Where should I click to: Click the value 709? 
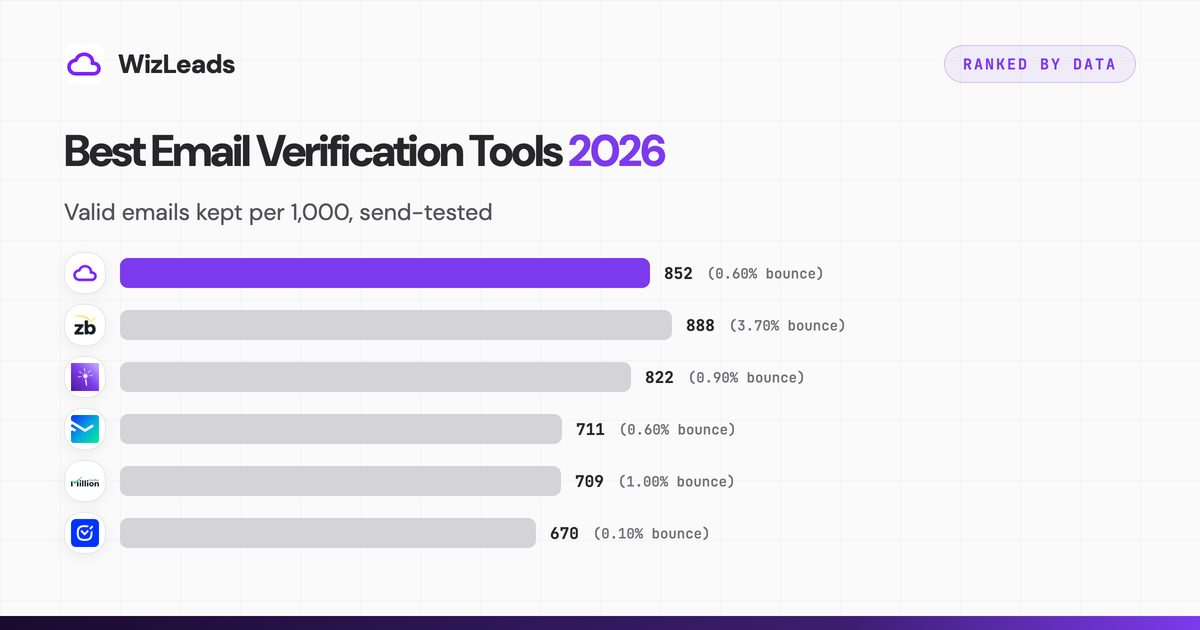(589, 481)
